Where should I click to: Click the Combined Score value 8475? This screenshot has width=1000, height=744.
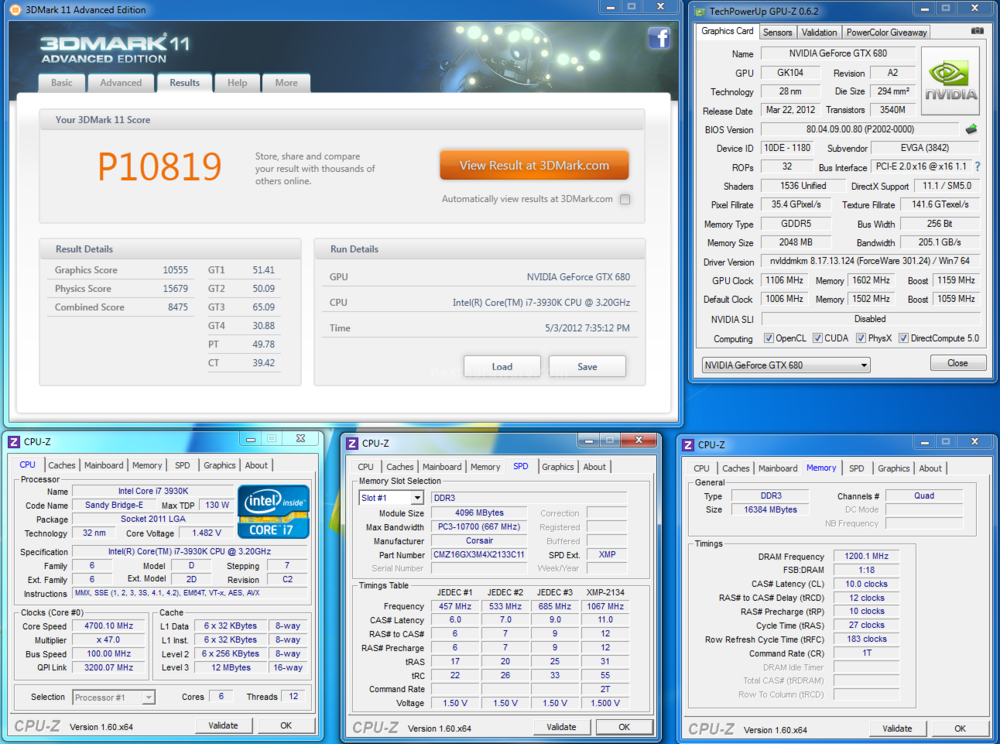click(x=178, y=307)
